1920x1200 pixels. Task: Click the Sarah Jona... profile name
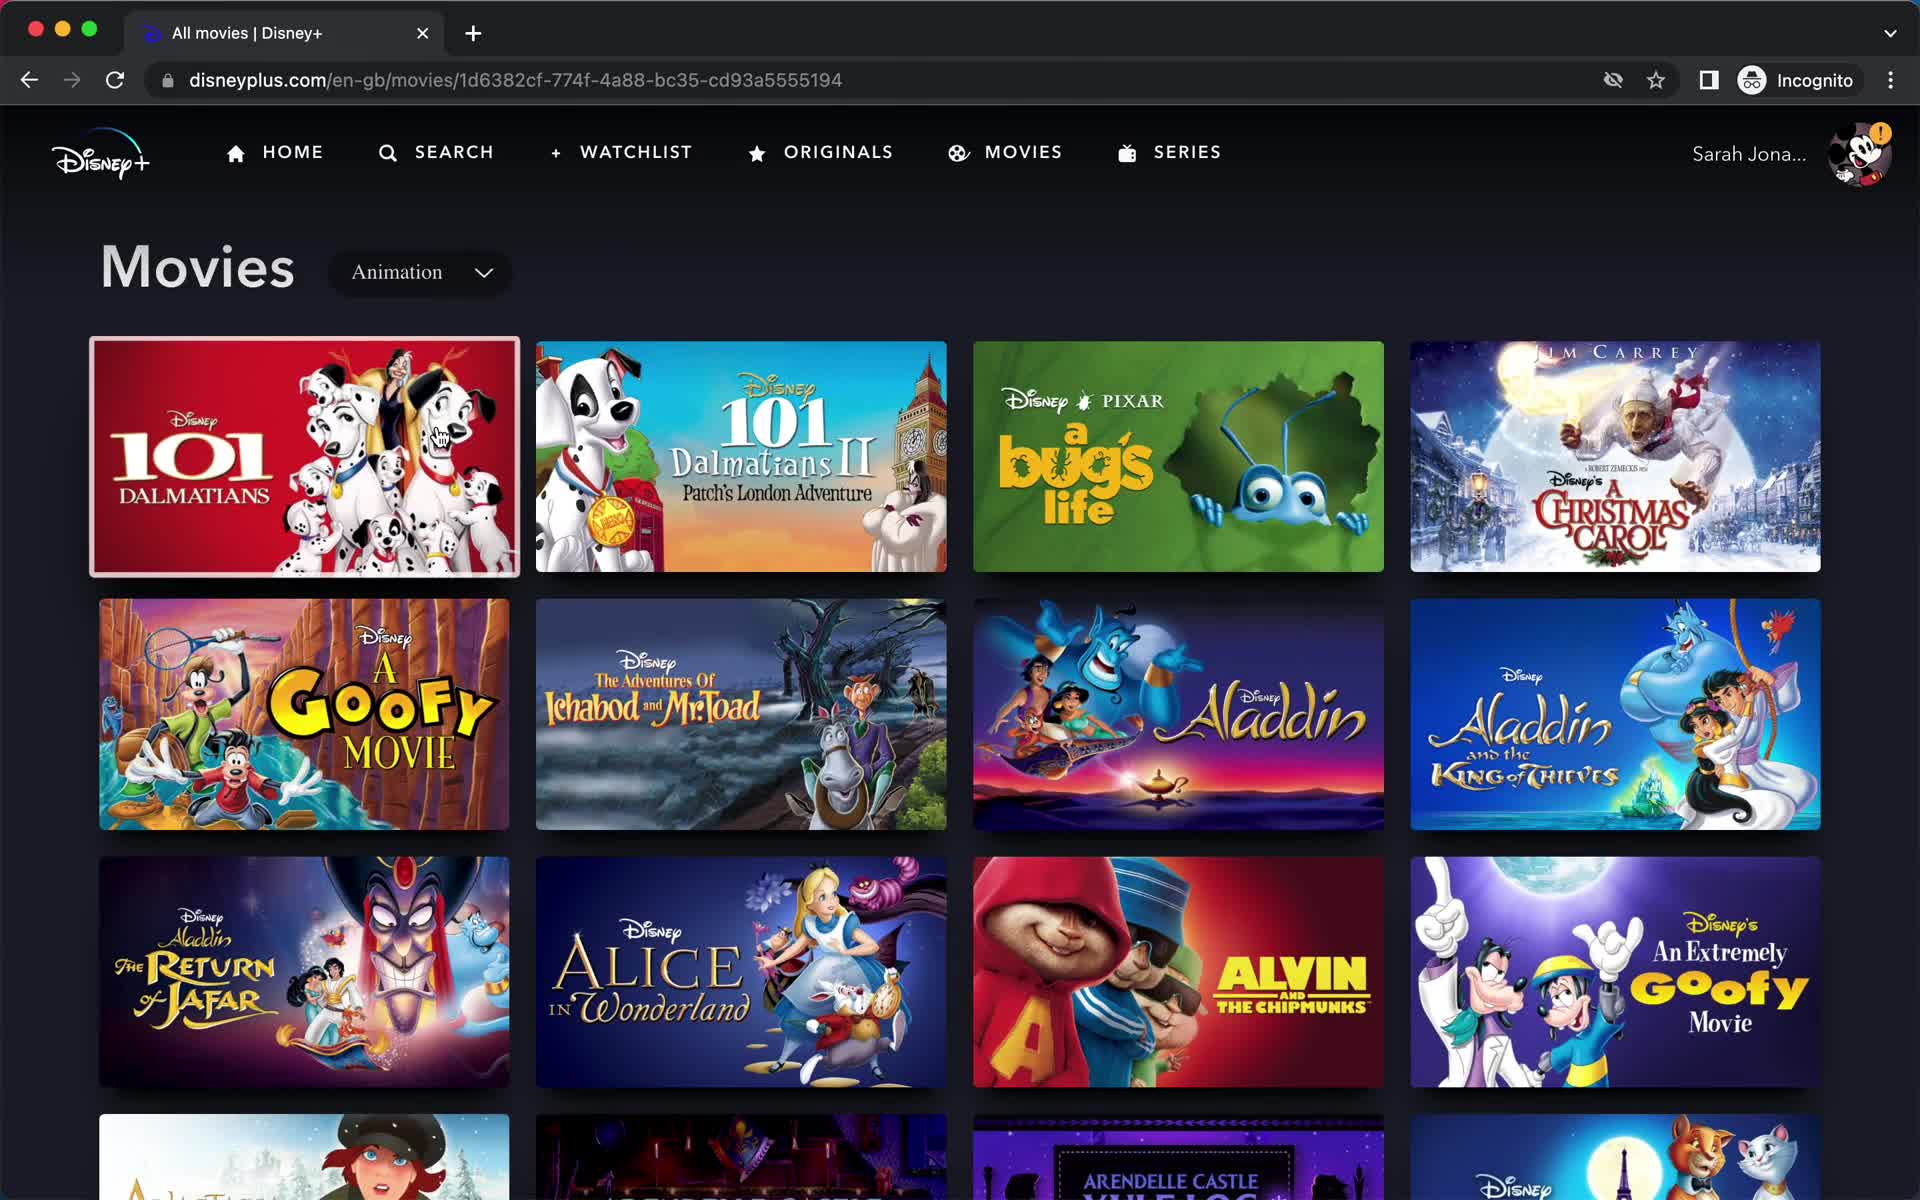tap(1749, 154)
